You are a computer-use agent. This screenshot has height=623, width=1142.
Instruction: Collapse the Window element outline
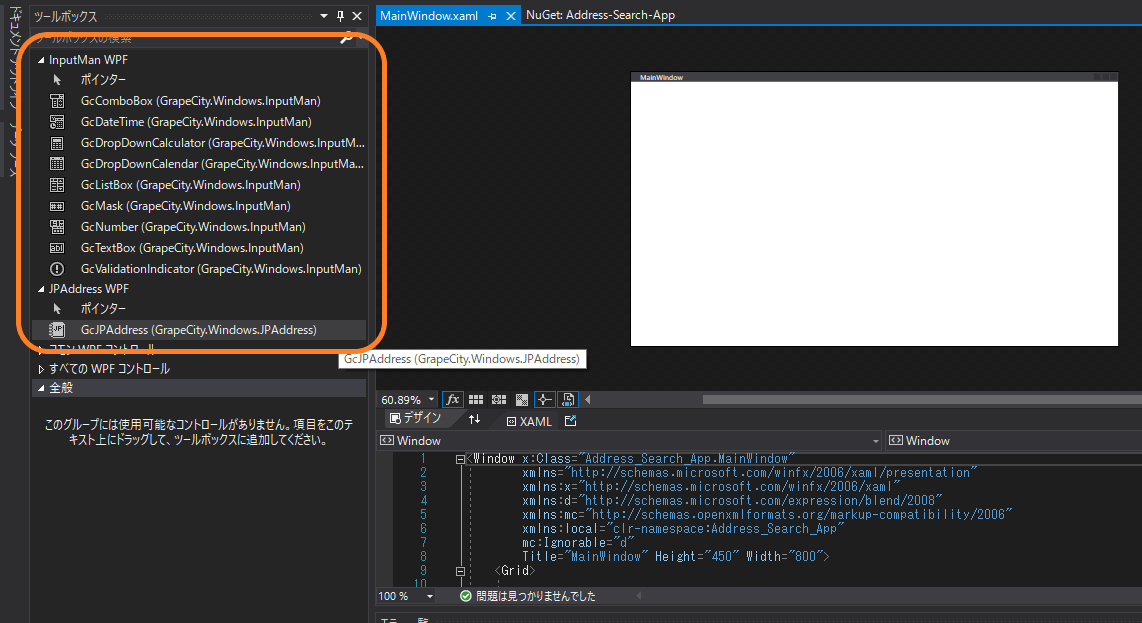coord(460,459)
